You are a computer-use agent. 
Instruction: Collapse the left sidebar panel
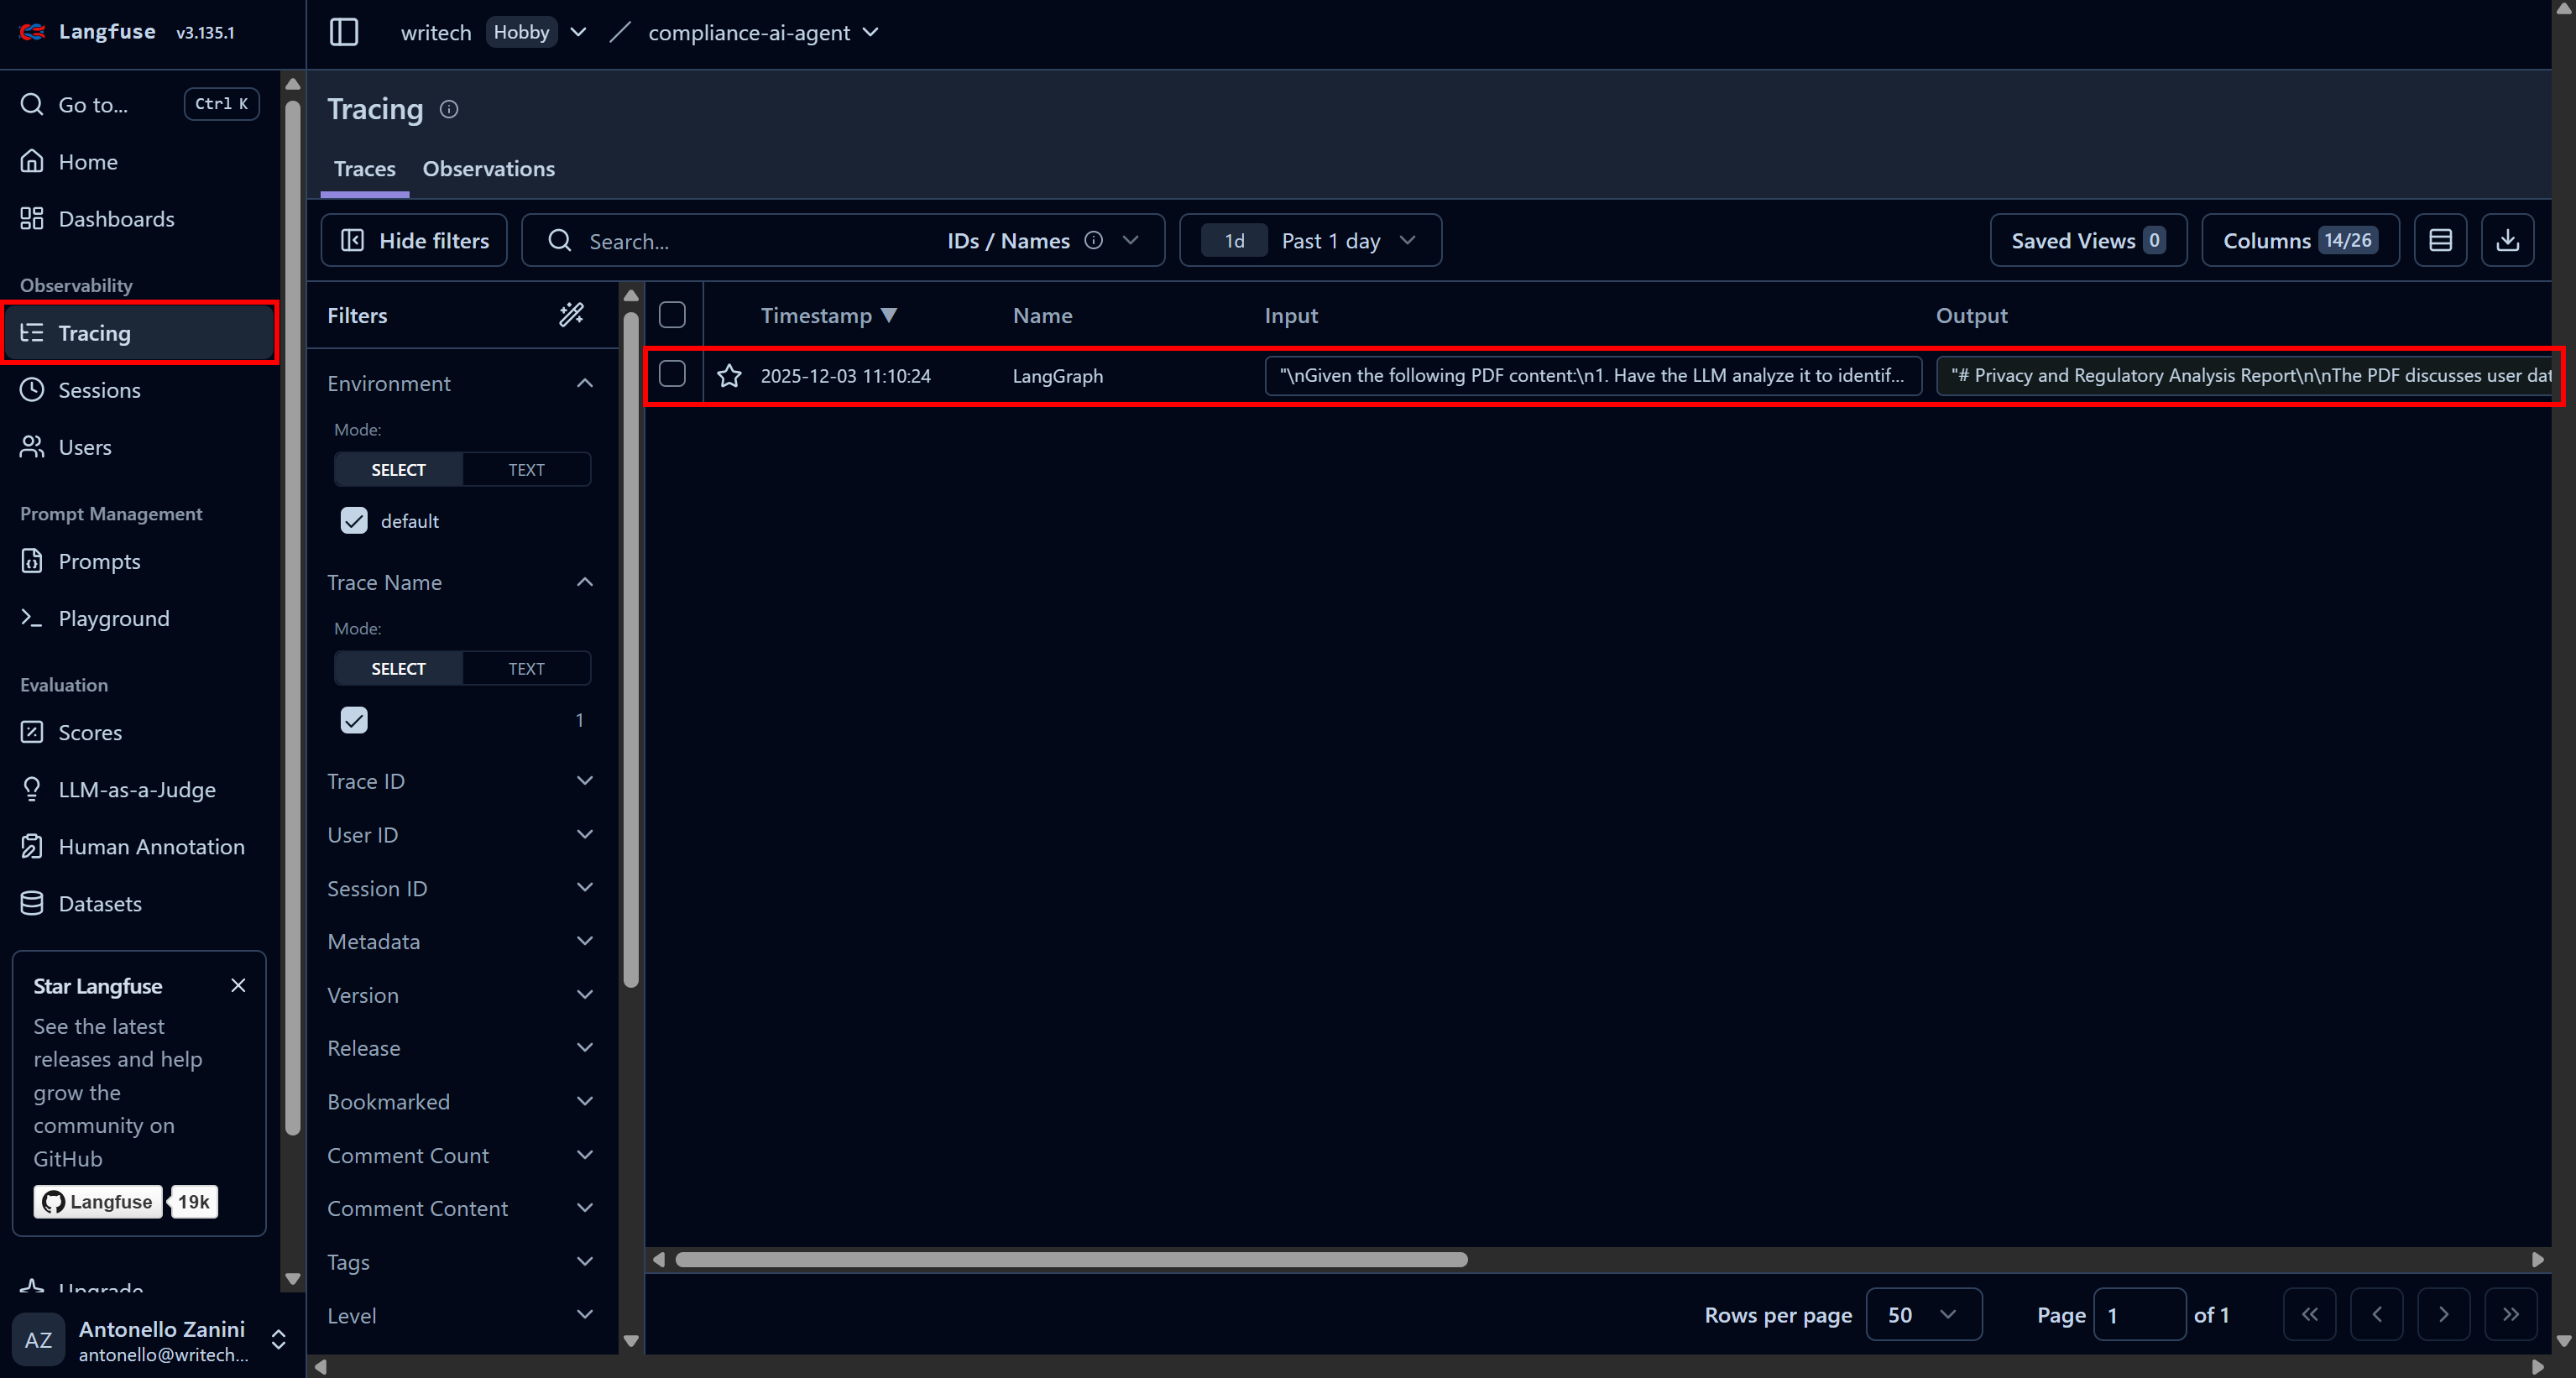click(x=343, y=31)
